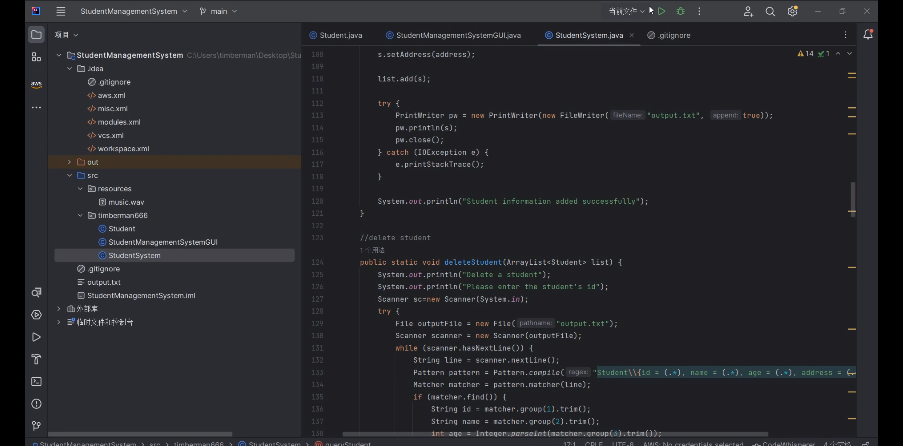
Task: Open the Build hammer tool window
Action: tap(36, 359)
